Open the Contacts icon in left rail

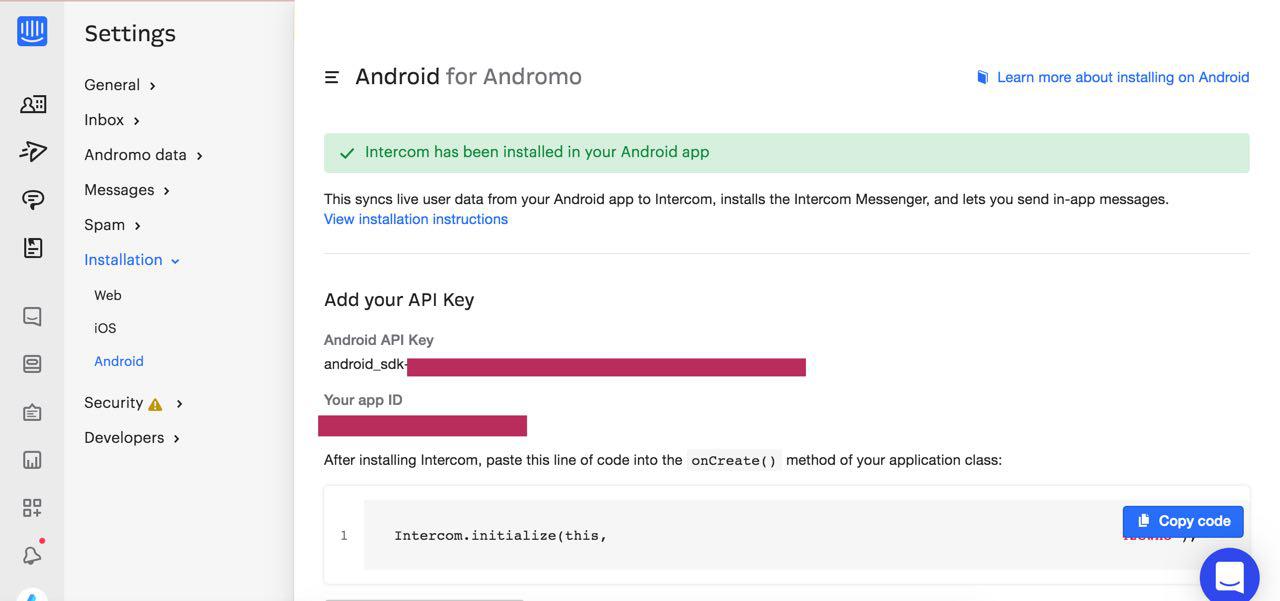[32, 104]
